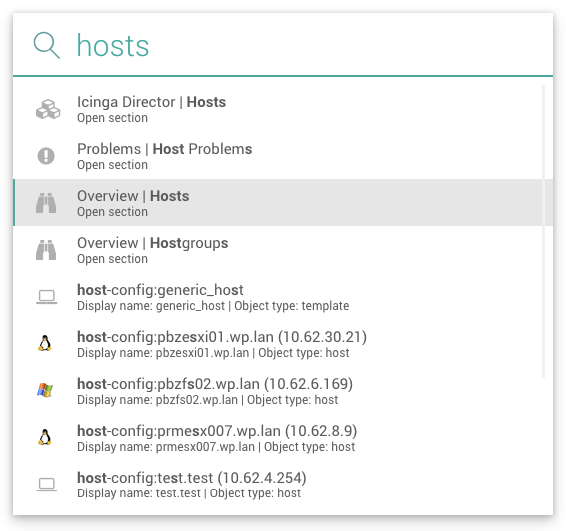Click 'Display name: prmesx007.wp.lan | Object type: host' text

(x=216, y=447)
